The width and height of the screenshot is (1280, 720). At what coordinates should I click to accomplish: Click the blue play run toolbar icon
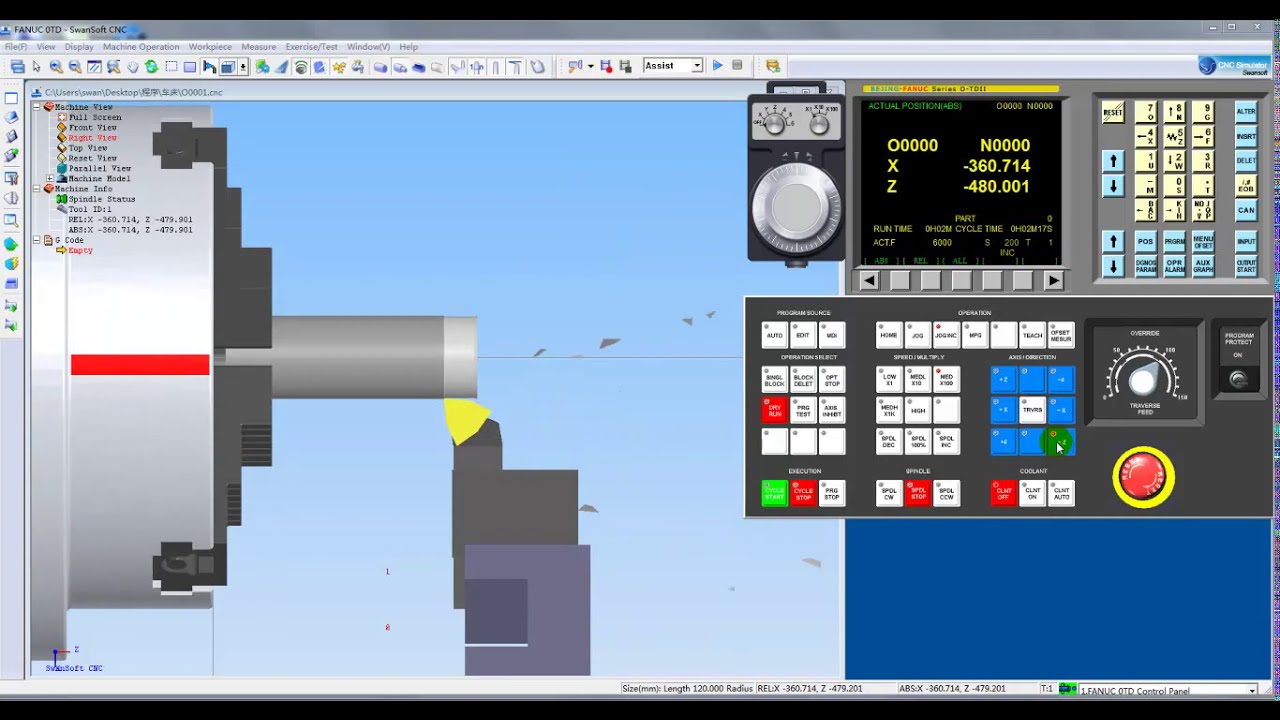coord(717,66)
